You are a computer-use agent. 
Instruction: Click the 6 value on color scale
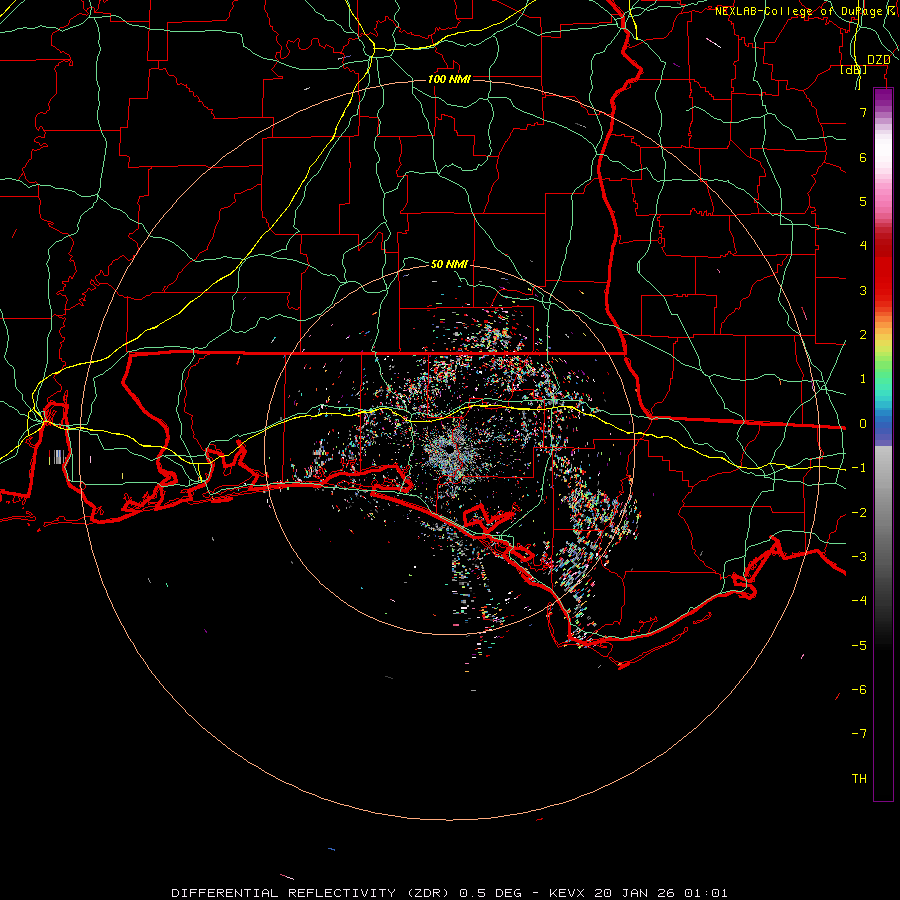pyautogui.click(x=863, y=157)
